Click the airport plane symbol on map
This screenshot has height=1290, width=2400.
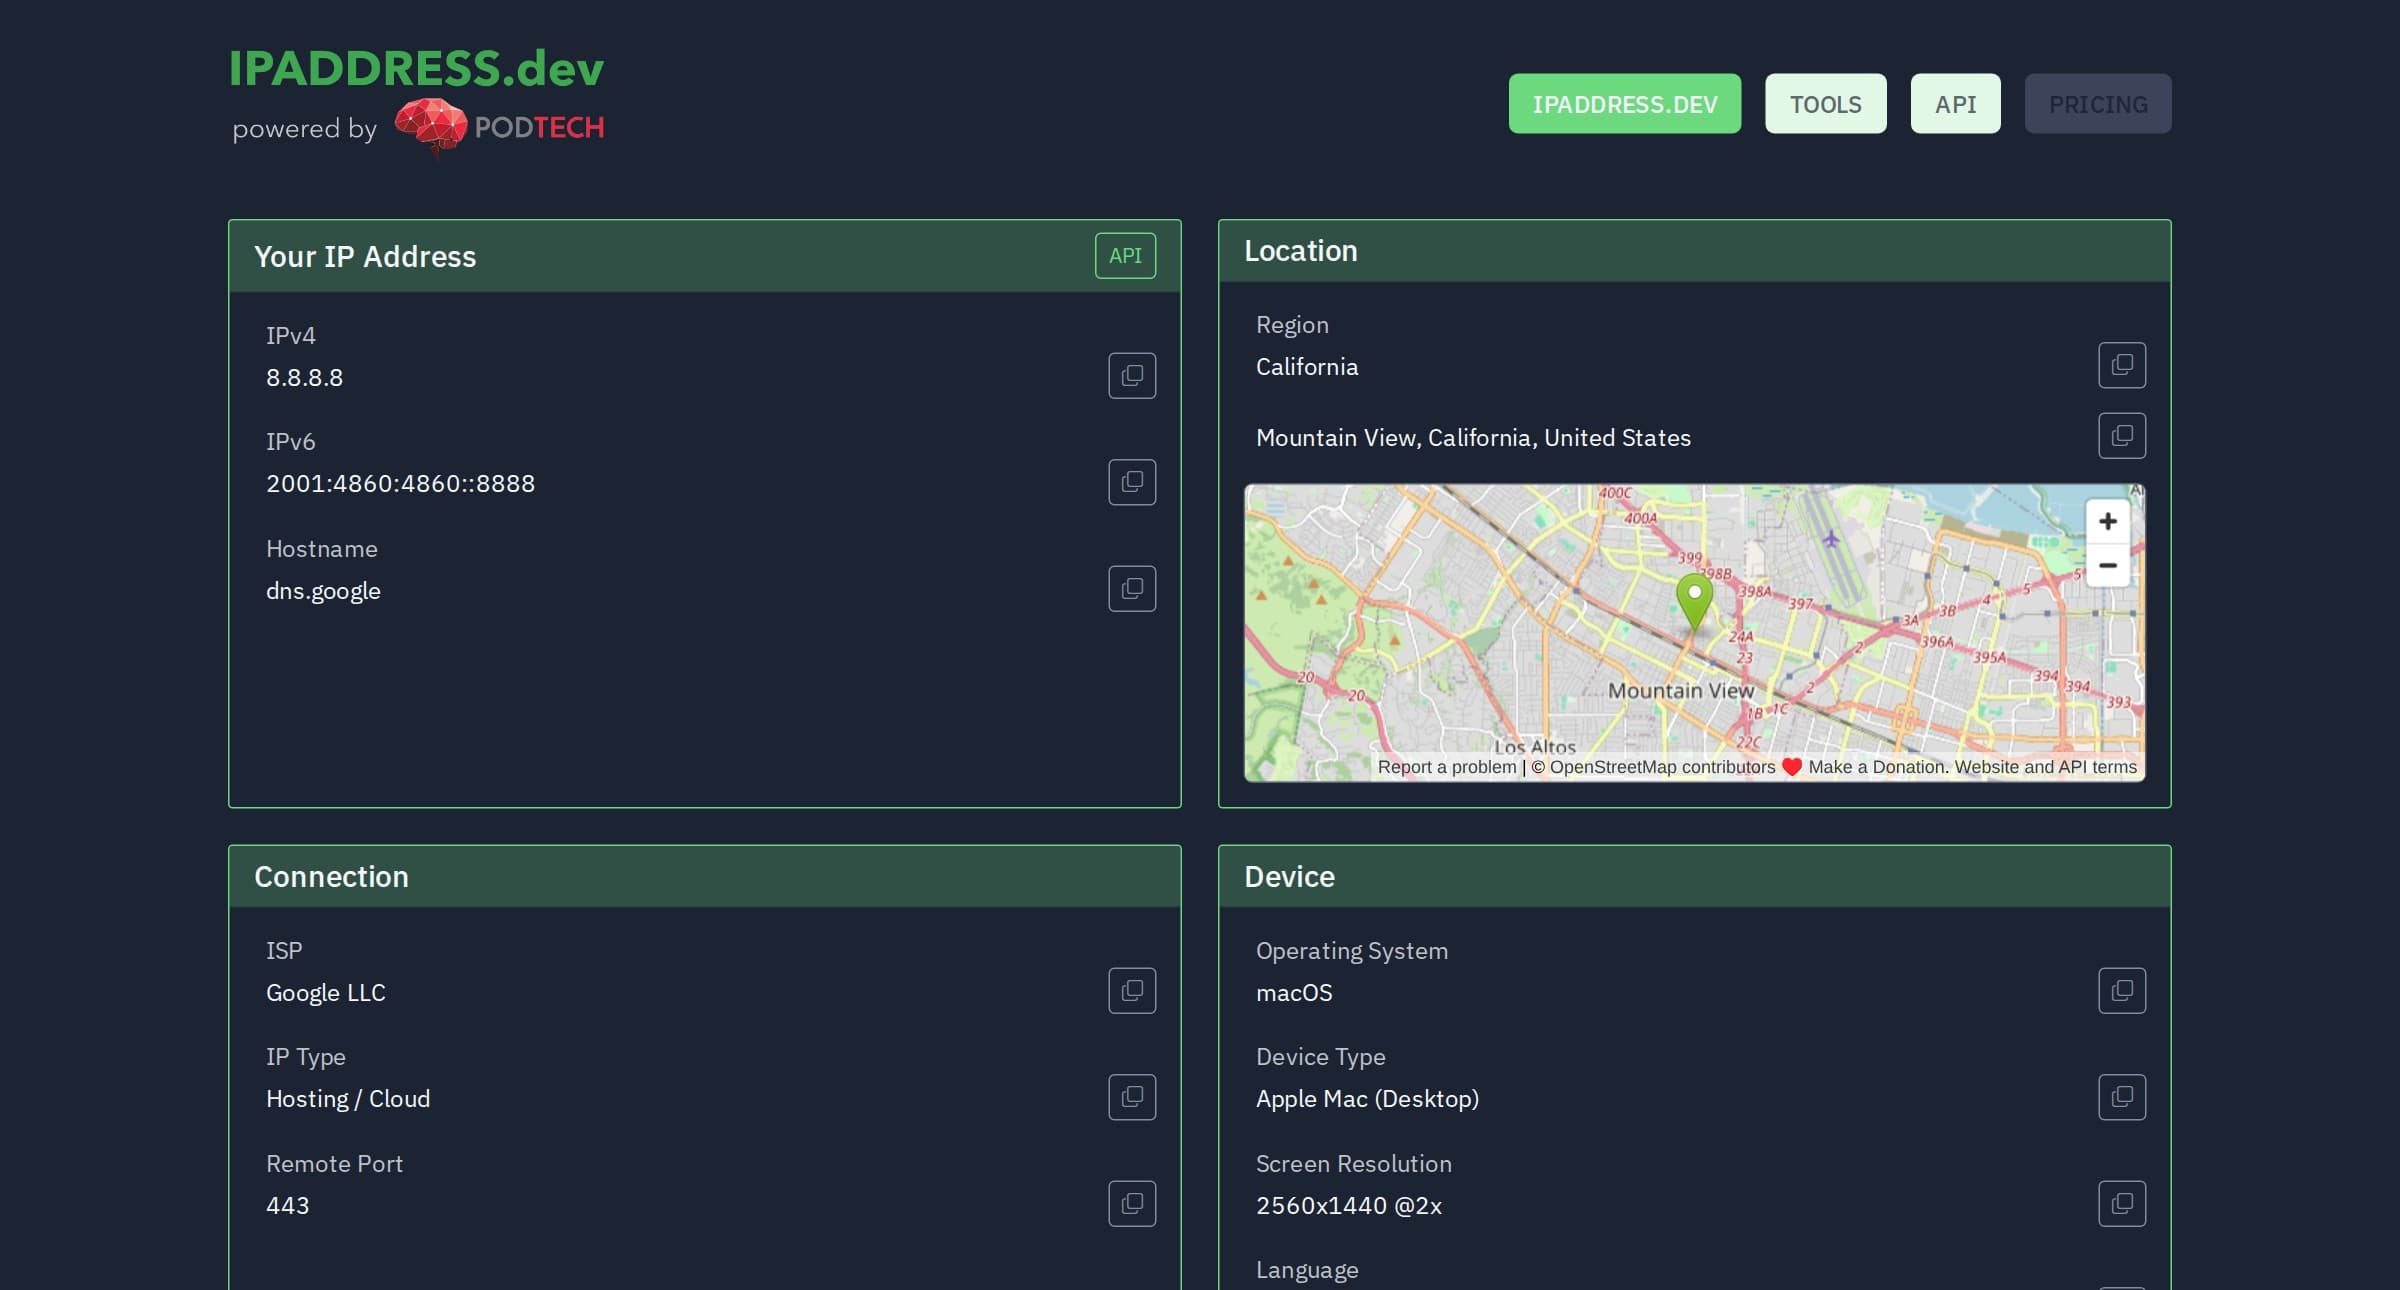tap(1831, 539)
